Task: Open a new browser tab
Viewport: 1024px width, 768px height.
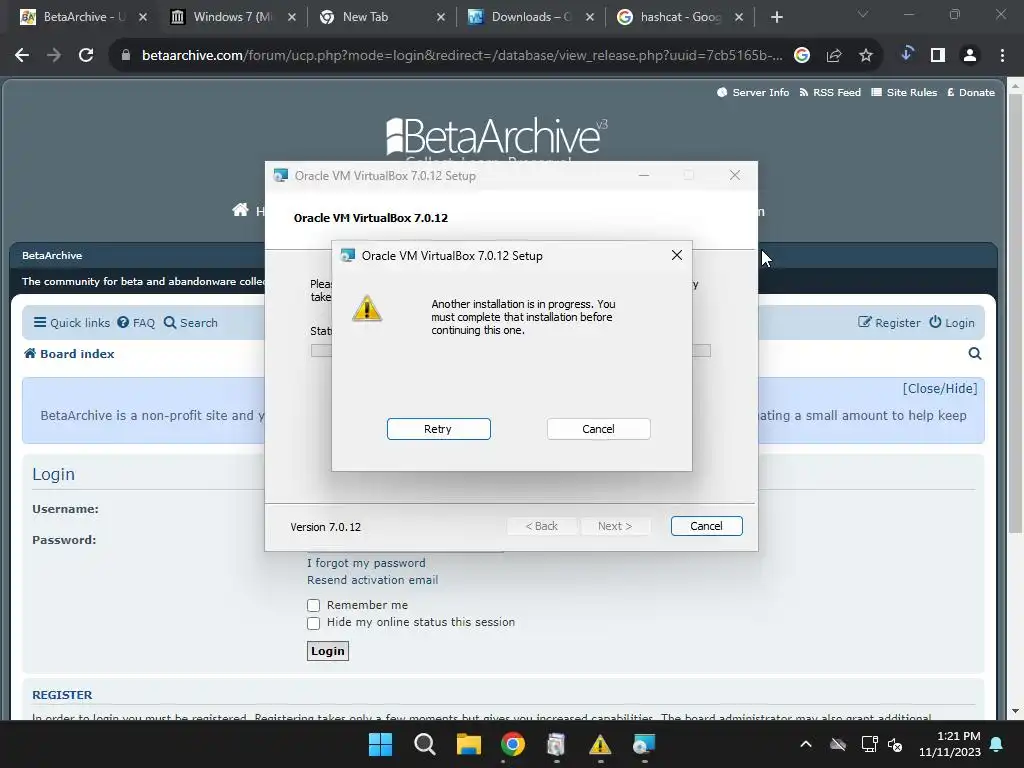Action: click(x=776, y=17)
